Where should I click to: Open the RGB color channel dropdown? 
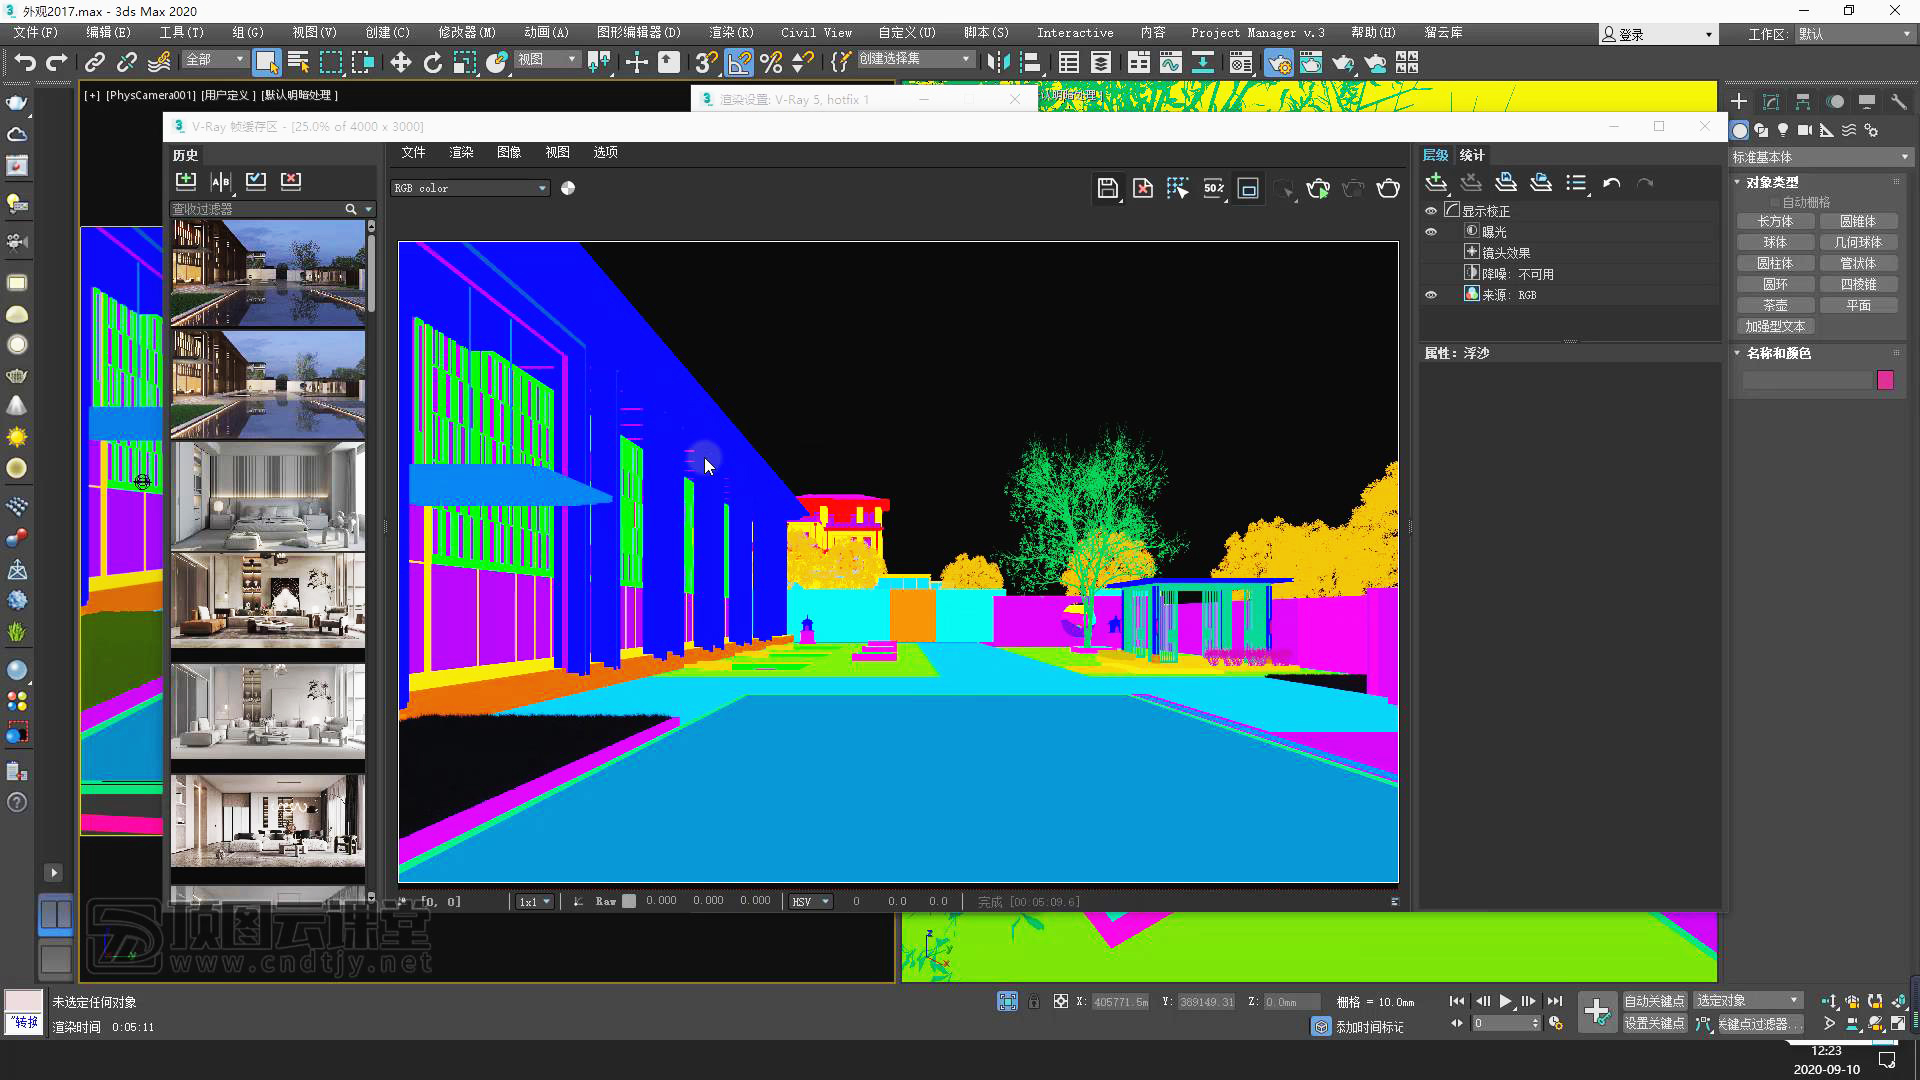[x=470, y=188]
